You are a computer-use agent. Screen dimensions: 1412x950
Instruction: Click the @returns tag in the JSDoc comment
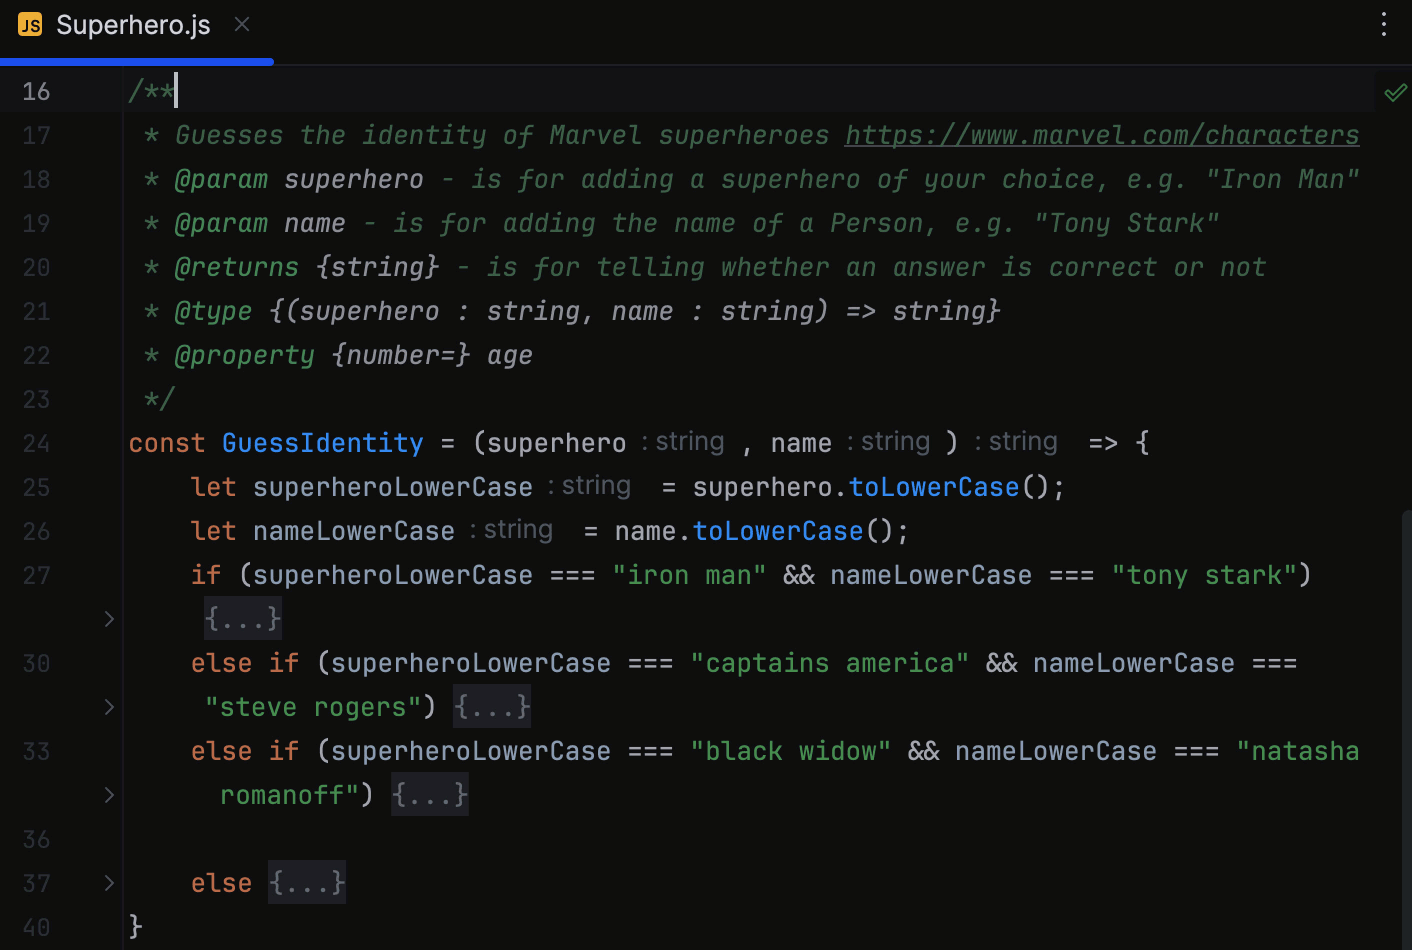pos(236,267)
